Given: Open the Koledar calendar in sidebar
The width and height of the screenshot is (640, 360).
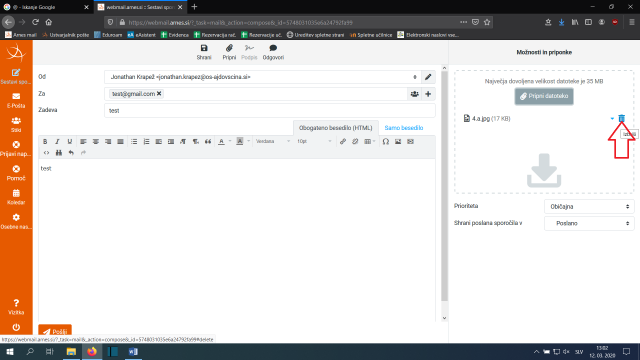Looking at the screenshot, I should tap(16, 197).
